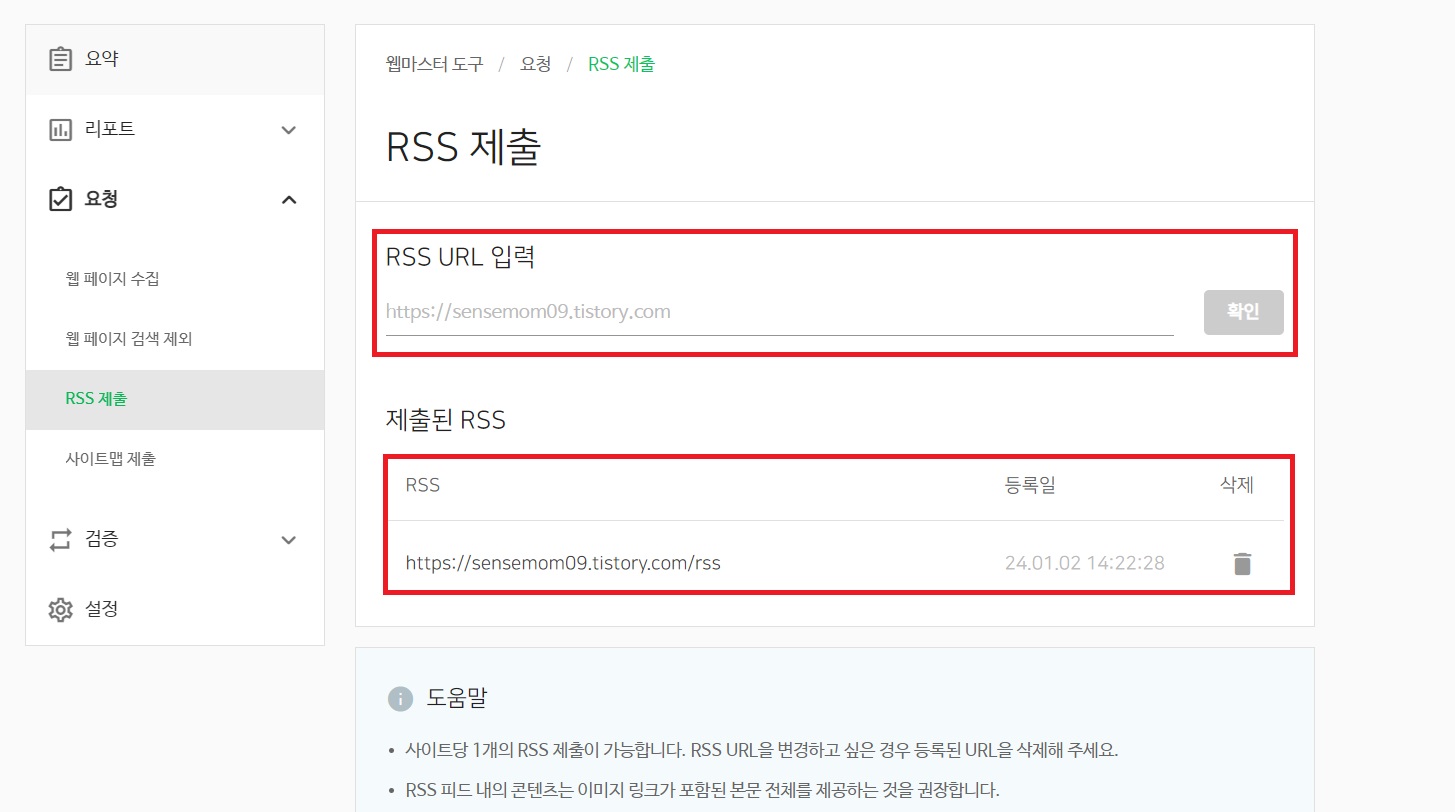Delete the submitted RSS with trash icon
The height and width of the screenshot is (812, 1455).
point(1242,564)
